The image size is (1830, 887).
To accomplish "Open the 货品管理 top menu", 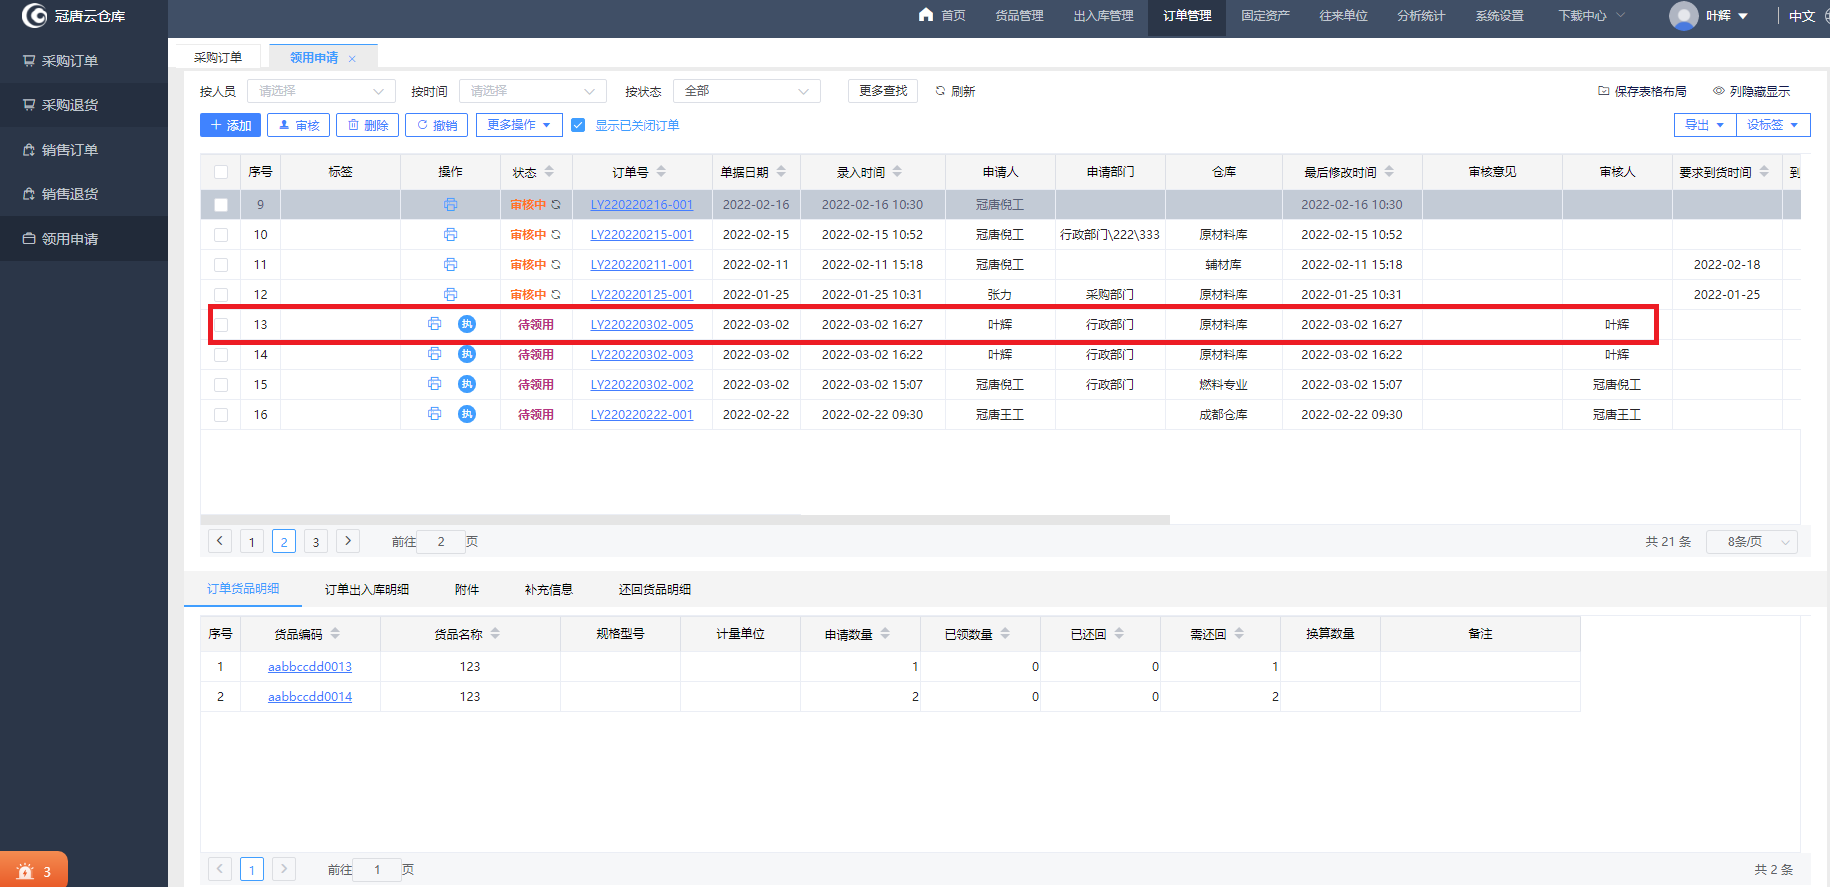I will pos(1019,16).
